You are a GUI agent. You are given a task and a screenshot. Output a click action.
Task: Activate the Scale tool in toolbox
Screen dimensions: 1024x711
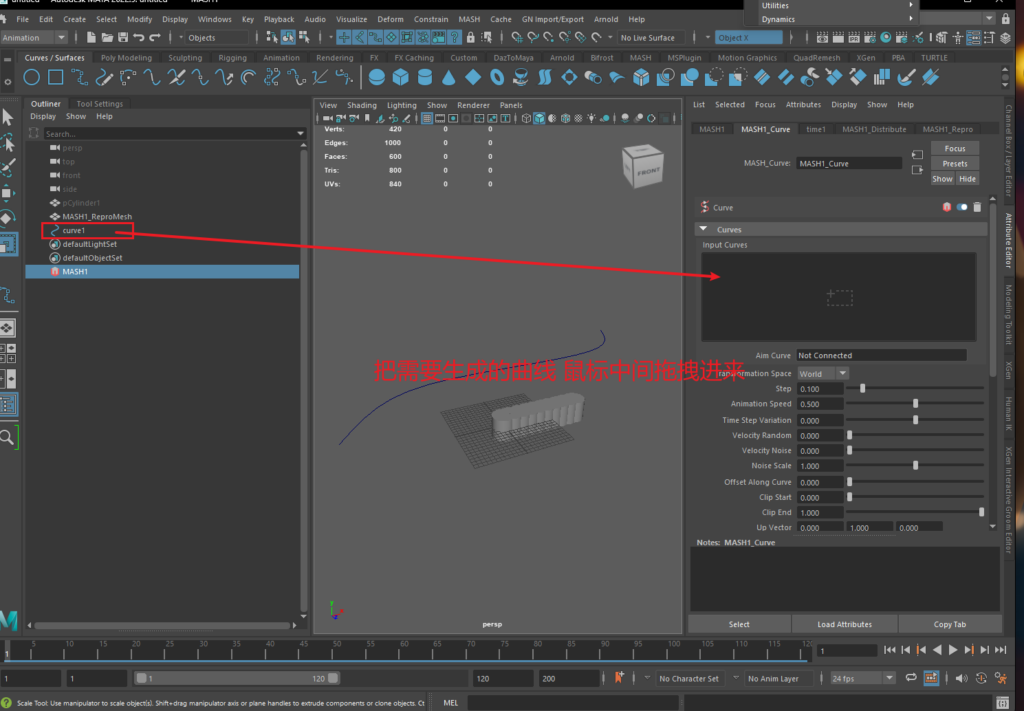pos(8,244)
